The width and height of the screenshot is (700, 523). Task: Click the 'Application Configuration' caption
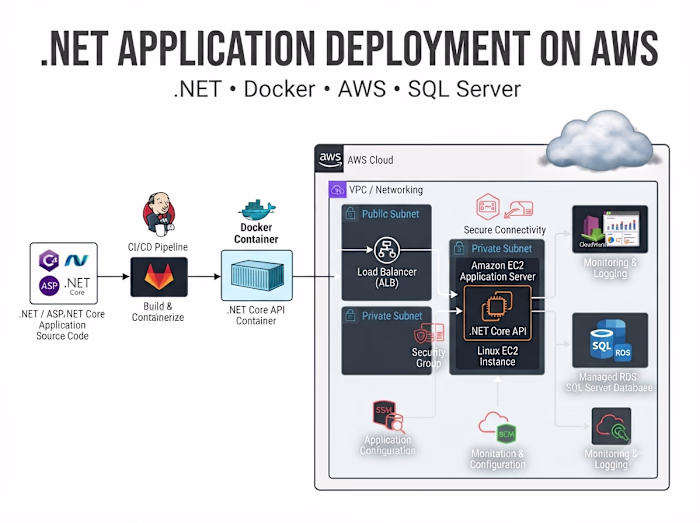[388, 445]
